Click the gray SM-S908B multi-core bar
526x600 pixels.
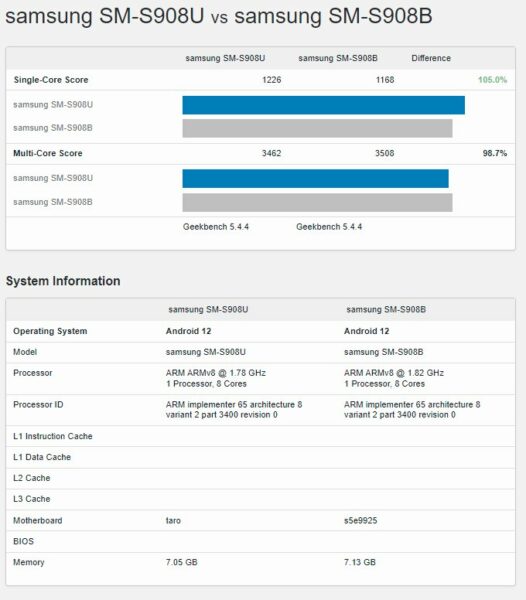(x=317, y=202)
